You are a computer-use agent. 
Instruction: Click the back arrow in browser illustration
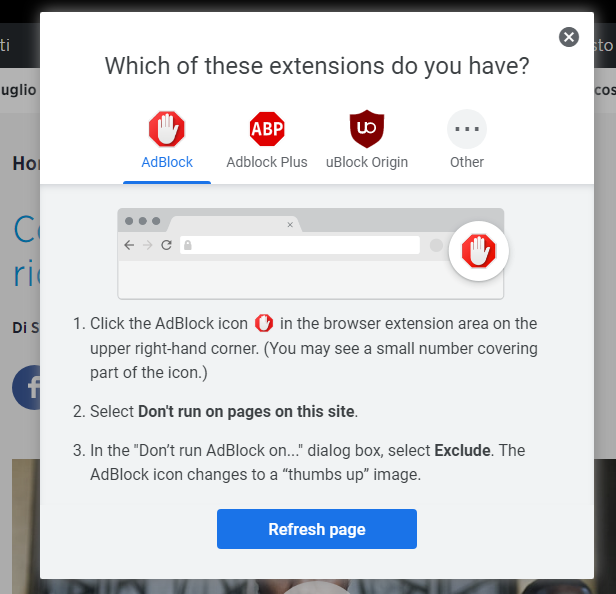point(129,245)
